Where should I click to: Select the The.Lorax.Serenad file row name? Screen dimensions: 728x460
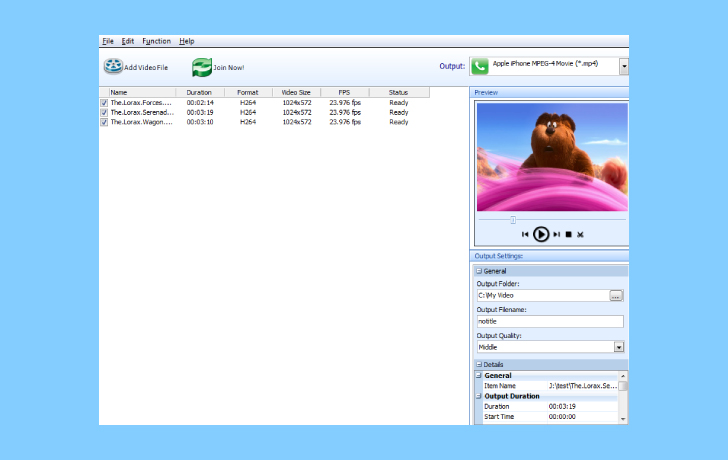pyautogui.click(x=142, y=113)
